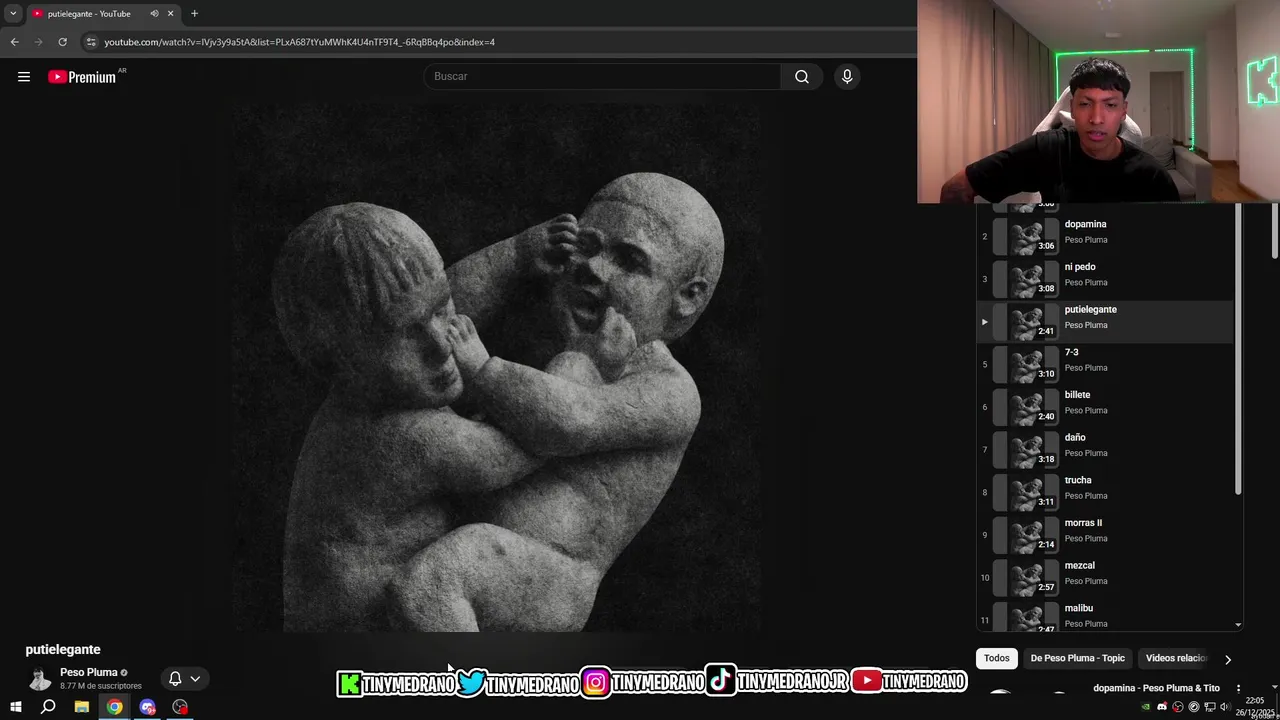This screenshot has height=720, width=1280.
Task: Open site information icon in address bar
Action: (x=91, y=42)
